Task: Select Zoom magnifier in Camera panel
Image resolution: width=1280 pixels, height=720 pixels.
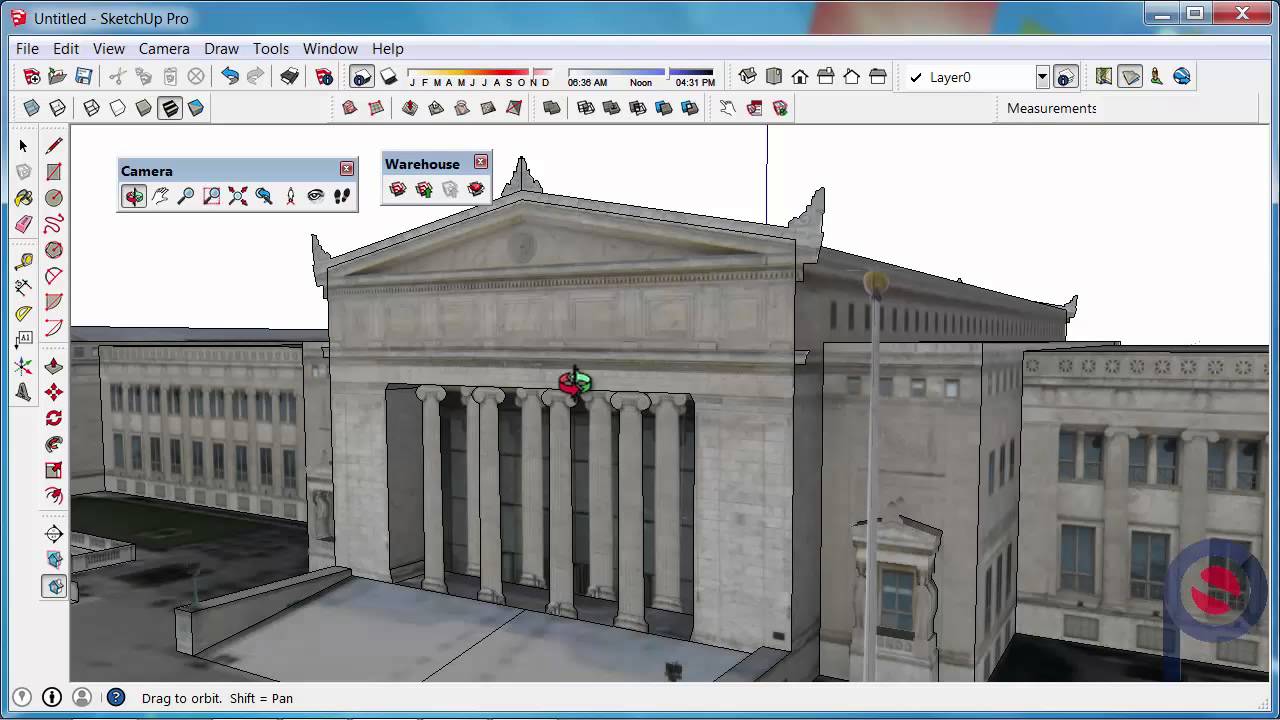Action: pos(186,196)
